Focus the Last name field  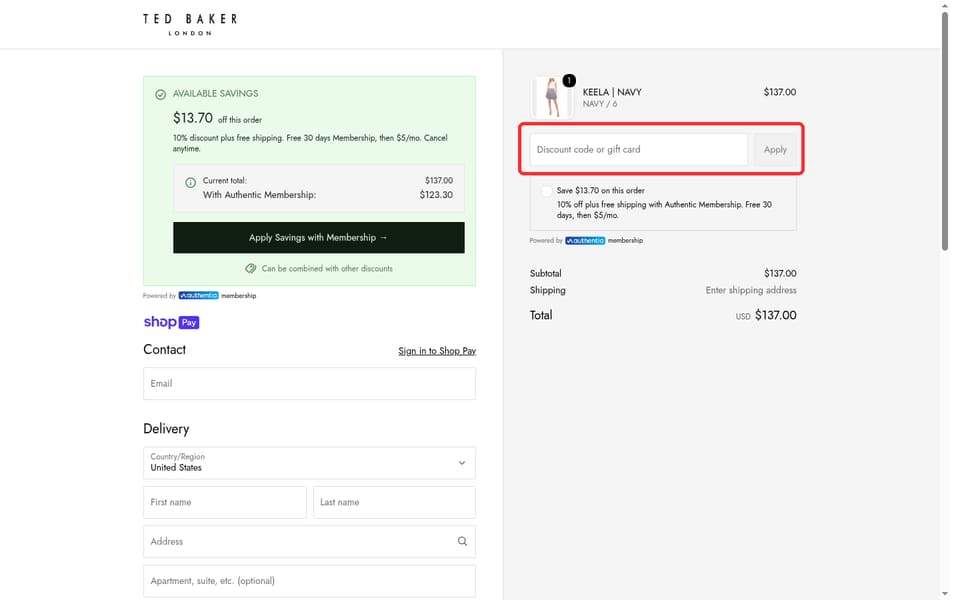[x=394, y=502]
